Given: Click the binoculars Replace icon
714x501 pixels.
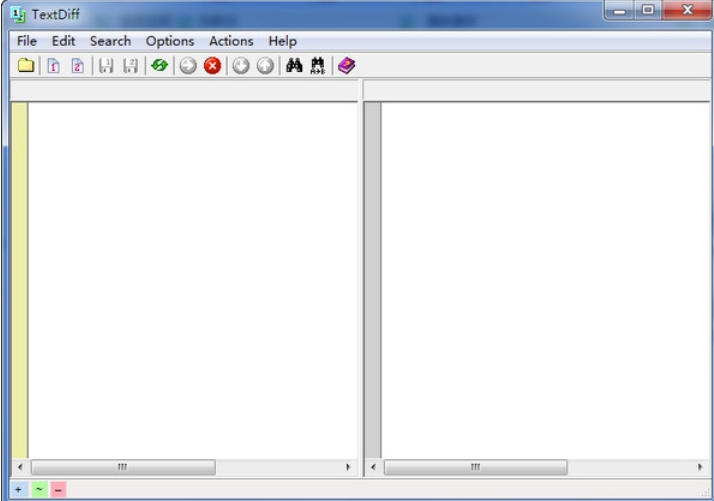Looking at the screenshot, I should point(318,66).
